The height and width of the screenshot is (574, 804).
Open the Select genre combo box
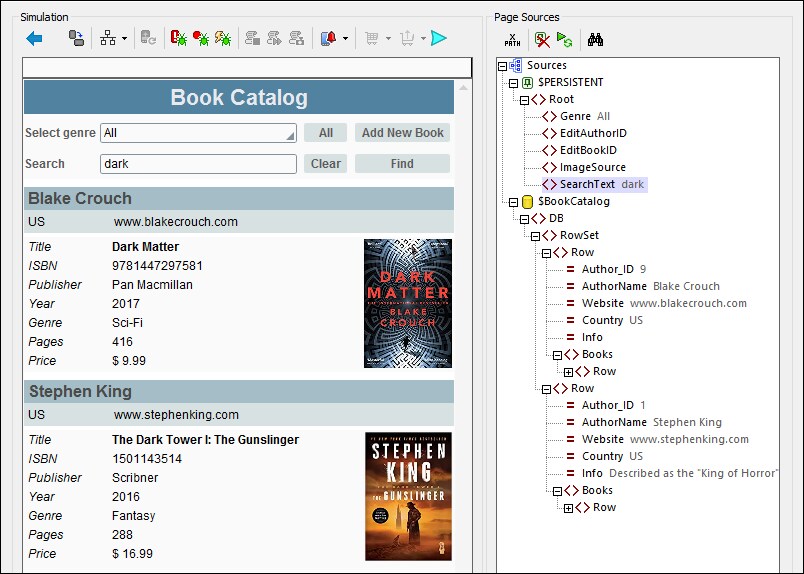(x=198, y=133)
